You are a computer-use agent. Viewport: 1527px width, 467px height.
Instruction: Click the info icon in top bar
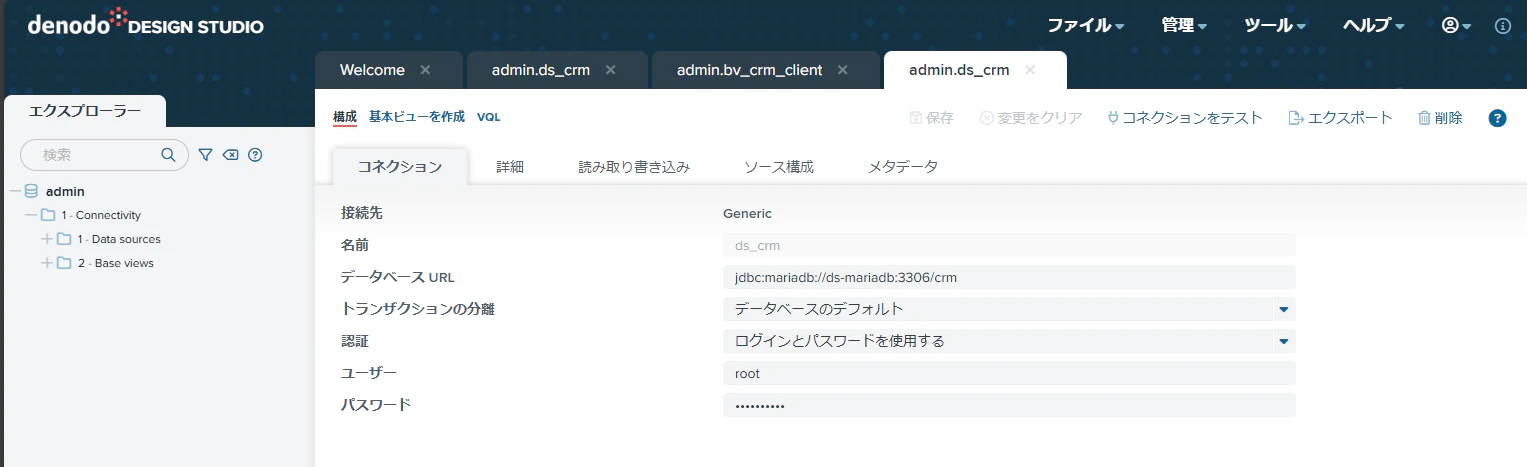point(1502,26)
